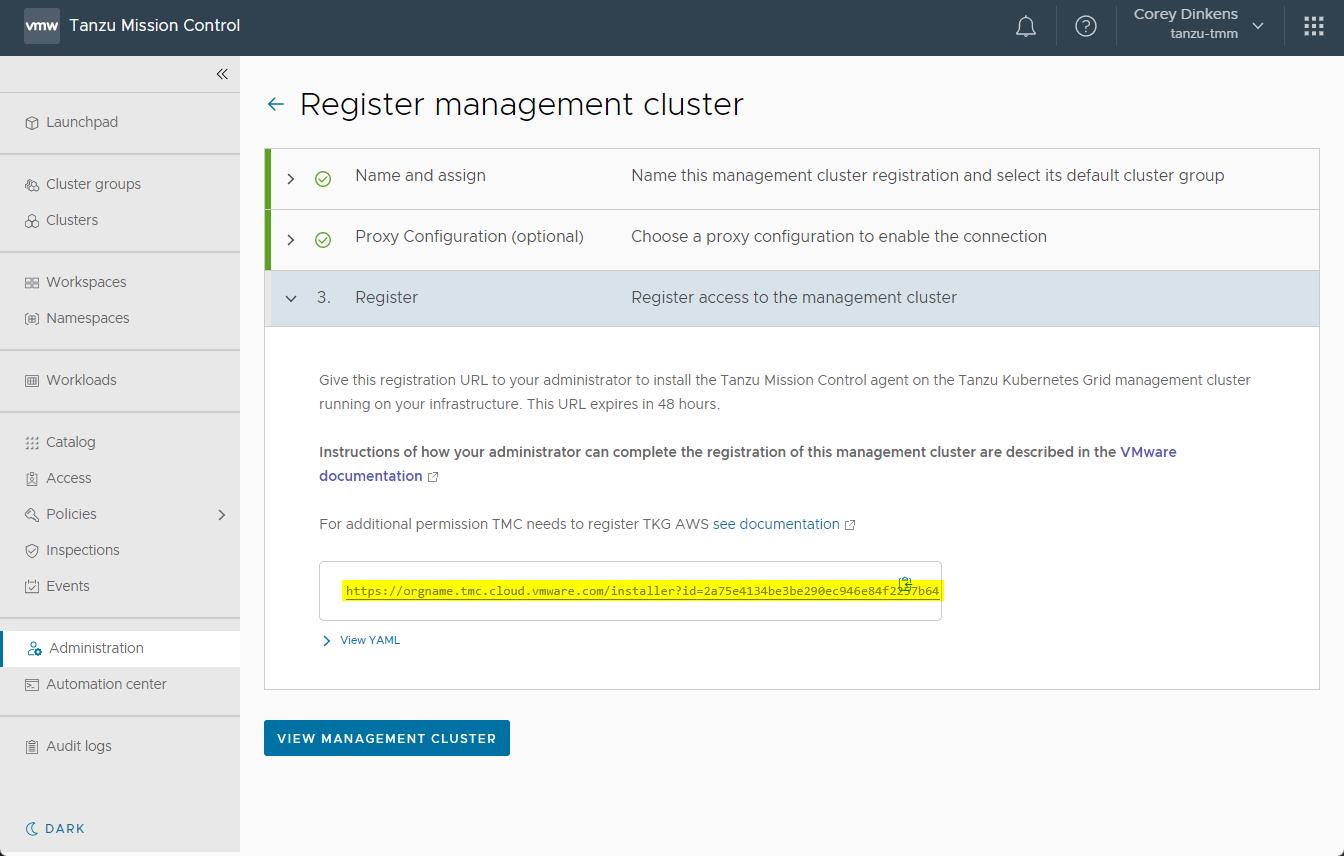Open the apps grid switcher icon
This screenshot has height=856, width=1344.
point(1314,27)
